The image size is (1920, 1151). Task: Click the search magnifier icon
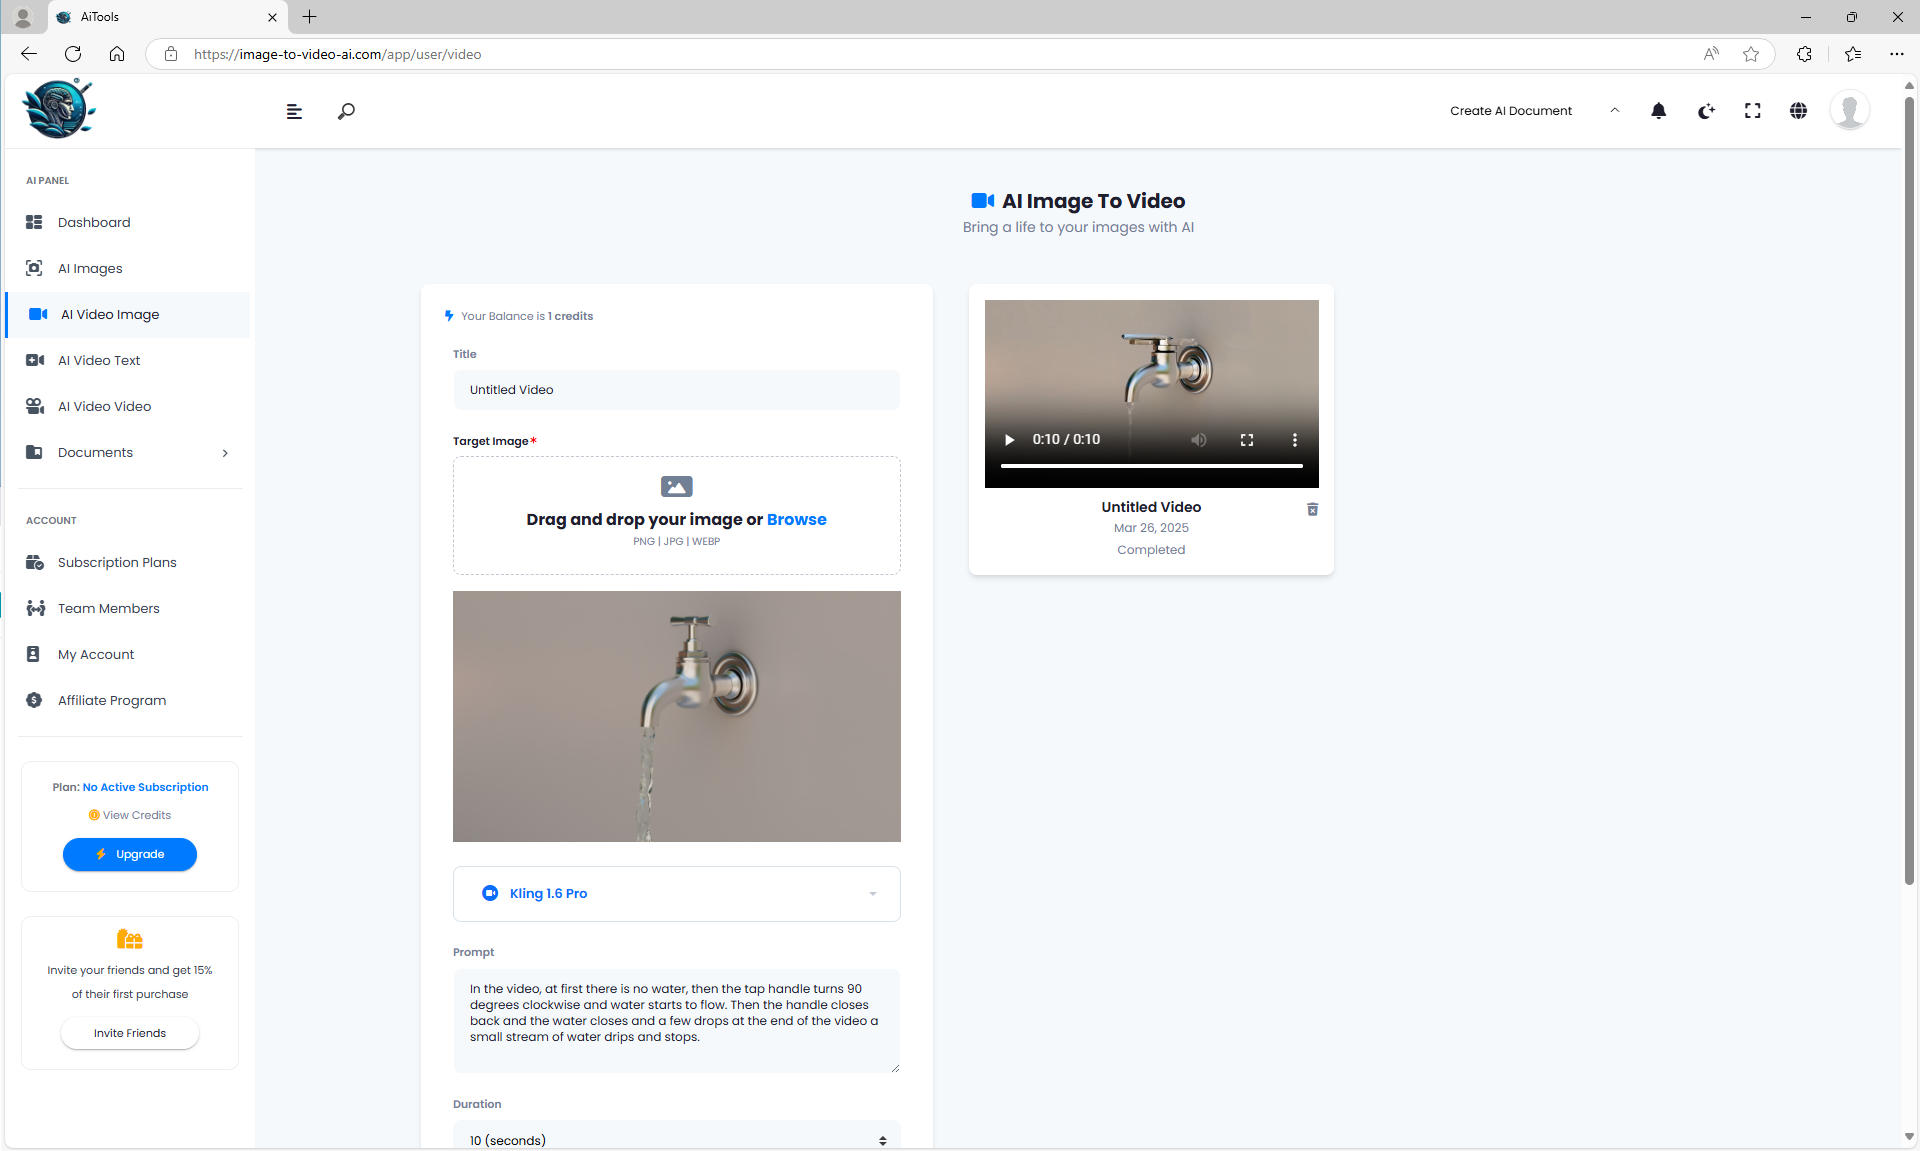[x=346, y=111]
